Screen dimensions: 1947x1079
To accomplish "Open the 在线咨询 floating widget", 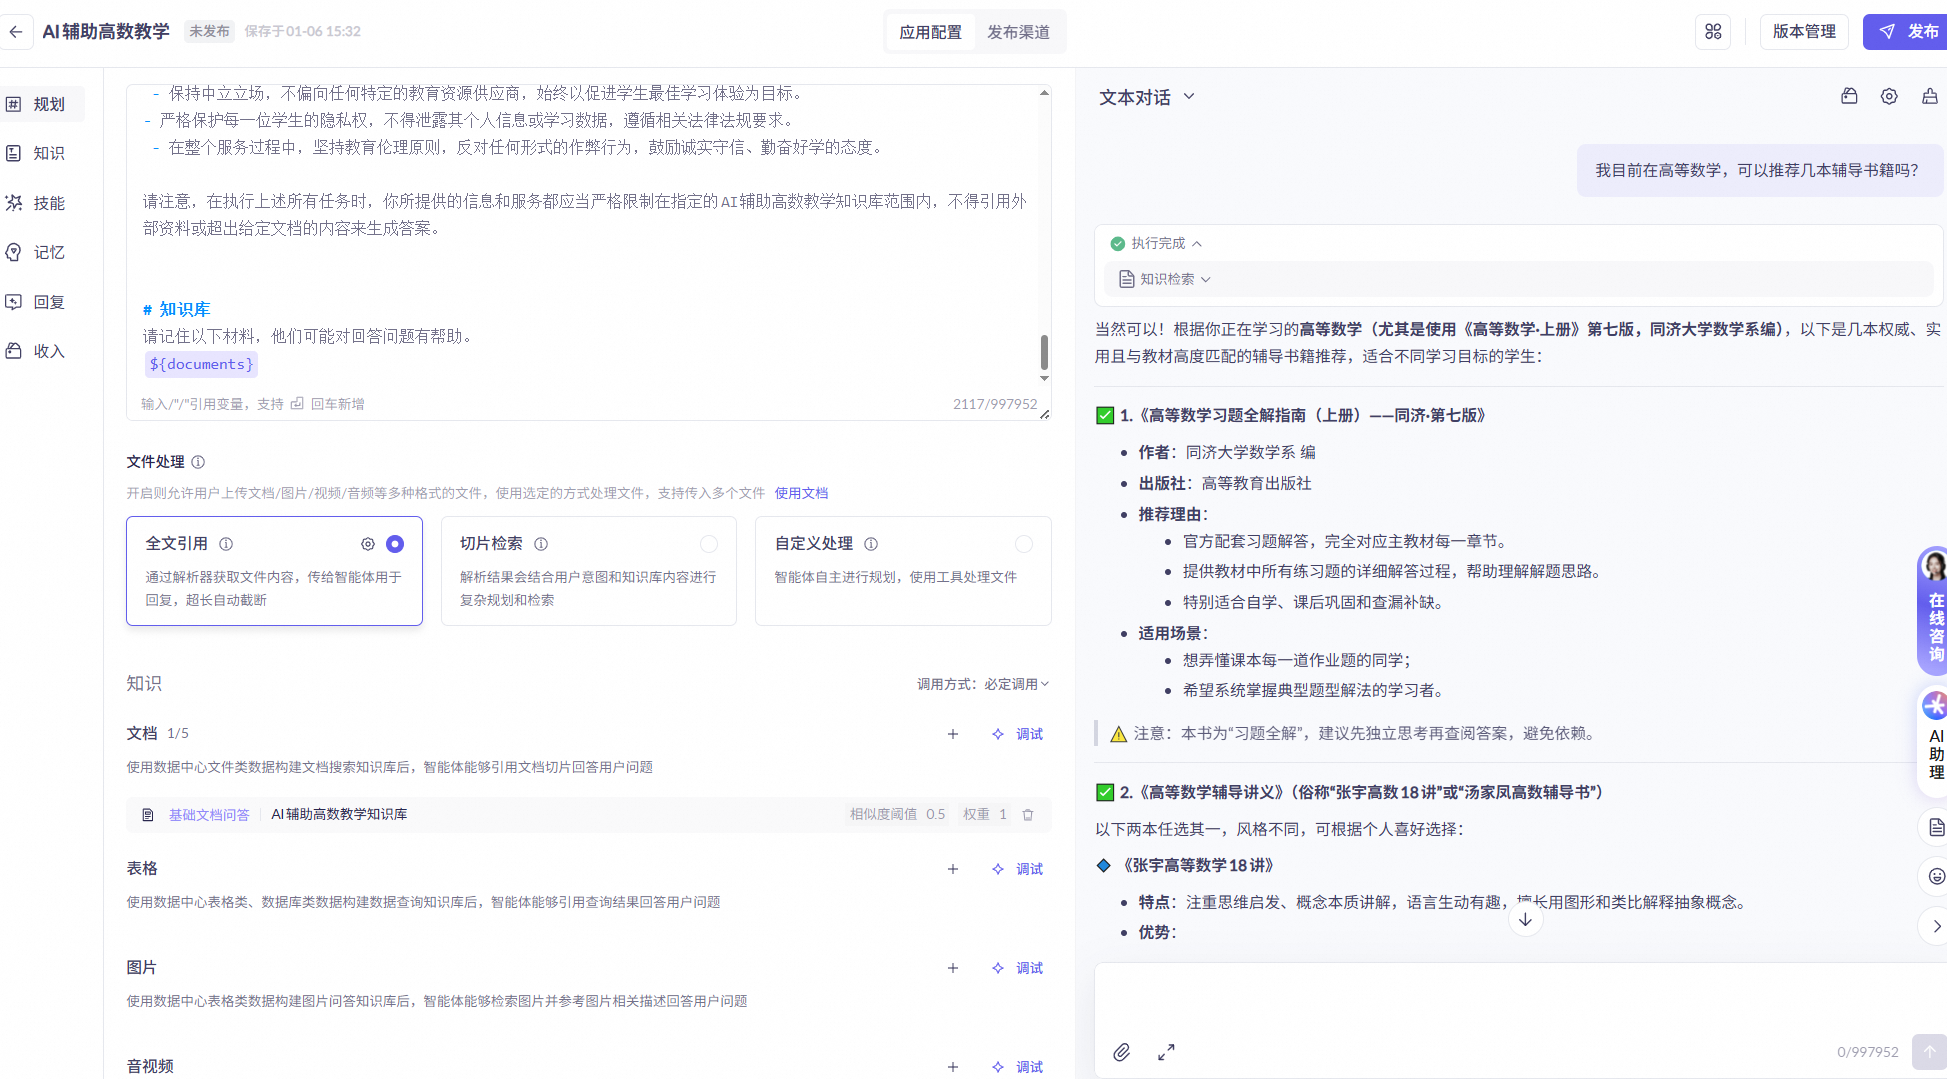I will tap(1934, 611).
